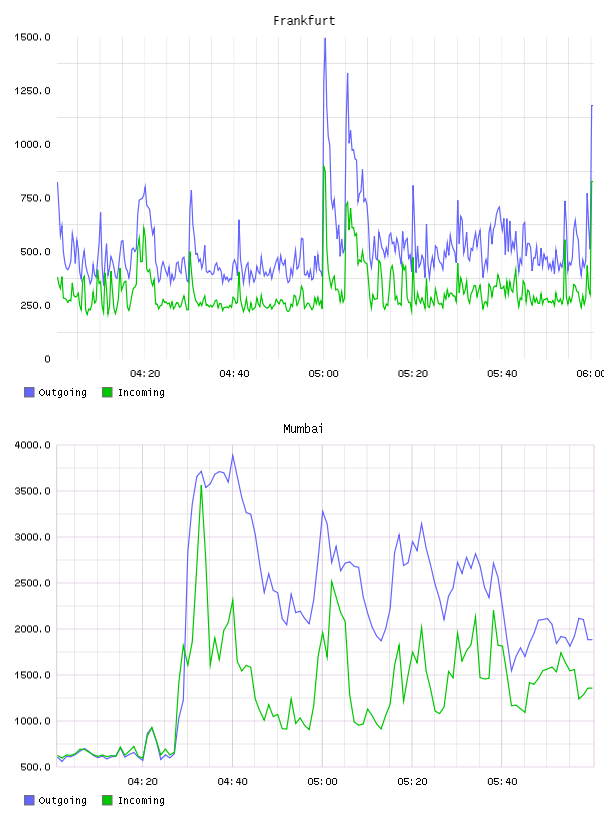This screenshot has height=816, width=608.
Task: Click the 1500.0 y-axis label on Frankfurt chart
Action: (32, 37)
